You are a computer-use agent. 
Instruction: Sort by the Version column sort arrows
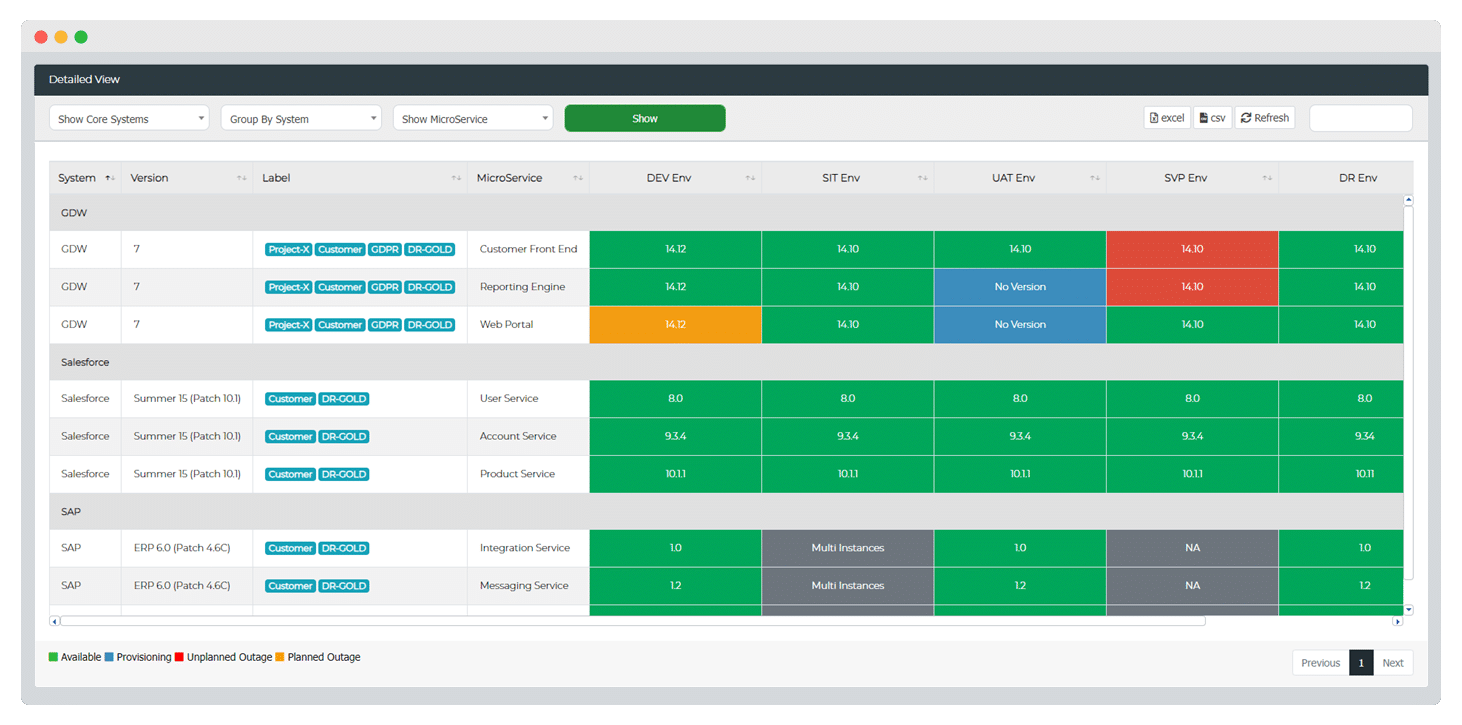point(241,178)
